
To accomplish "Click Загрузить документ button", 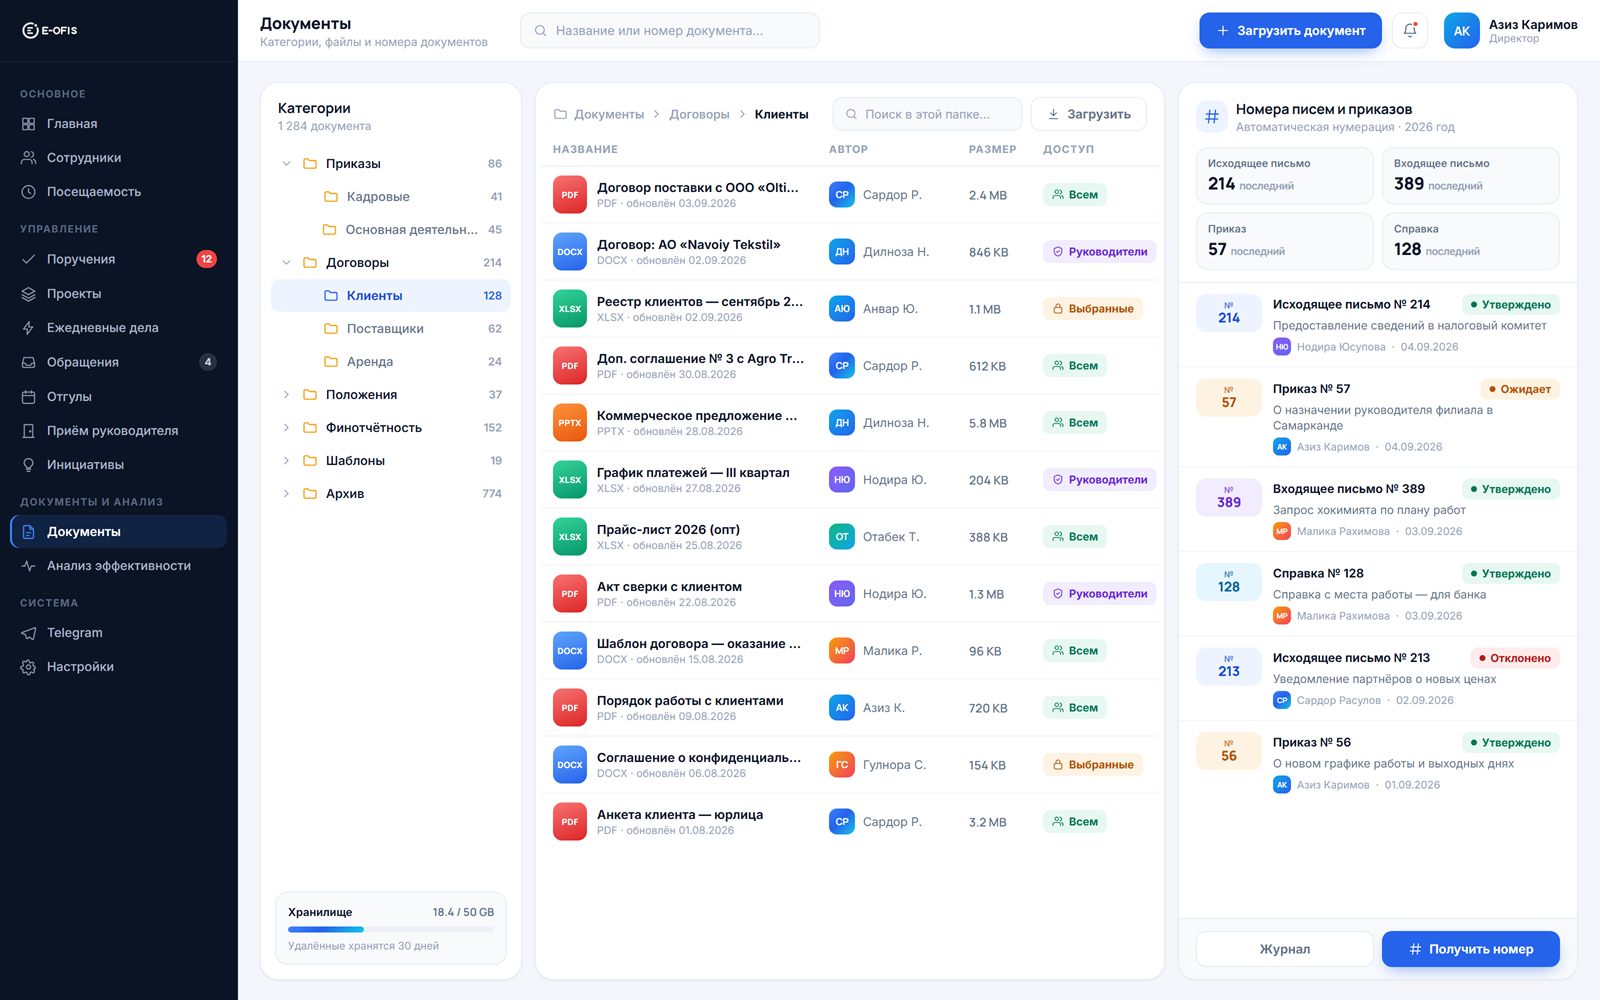I will 1290,30.
